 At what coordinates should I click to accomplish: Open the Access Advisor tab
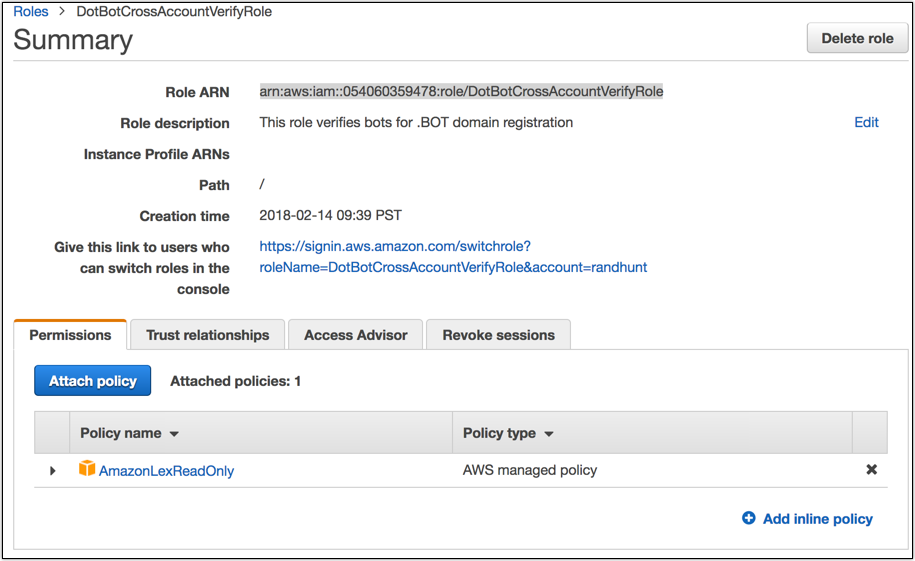click(x=355, y=334)
